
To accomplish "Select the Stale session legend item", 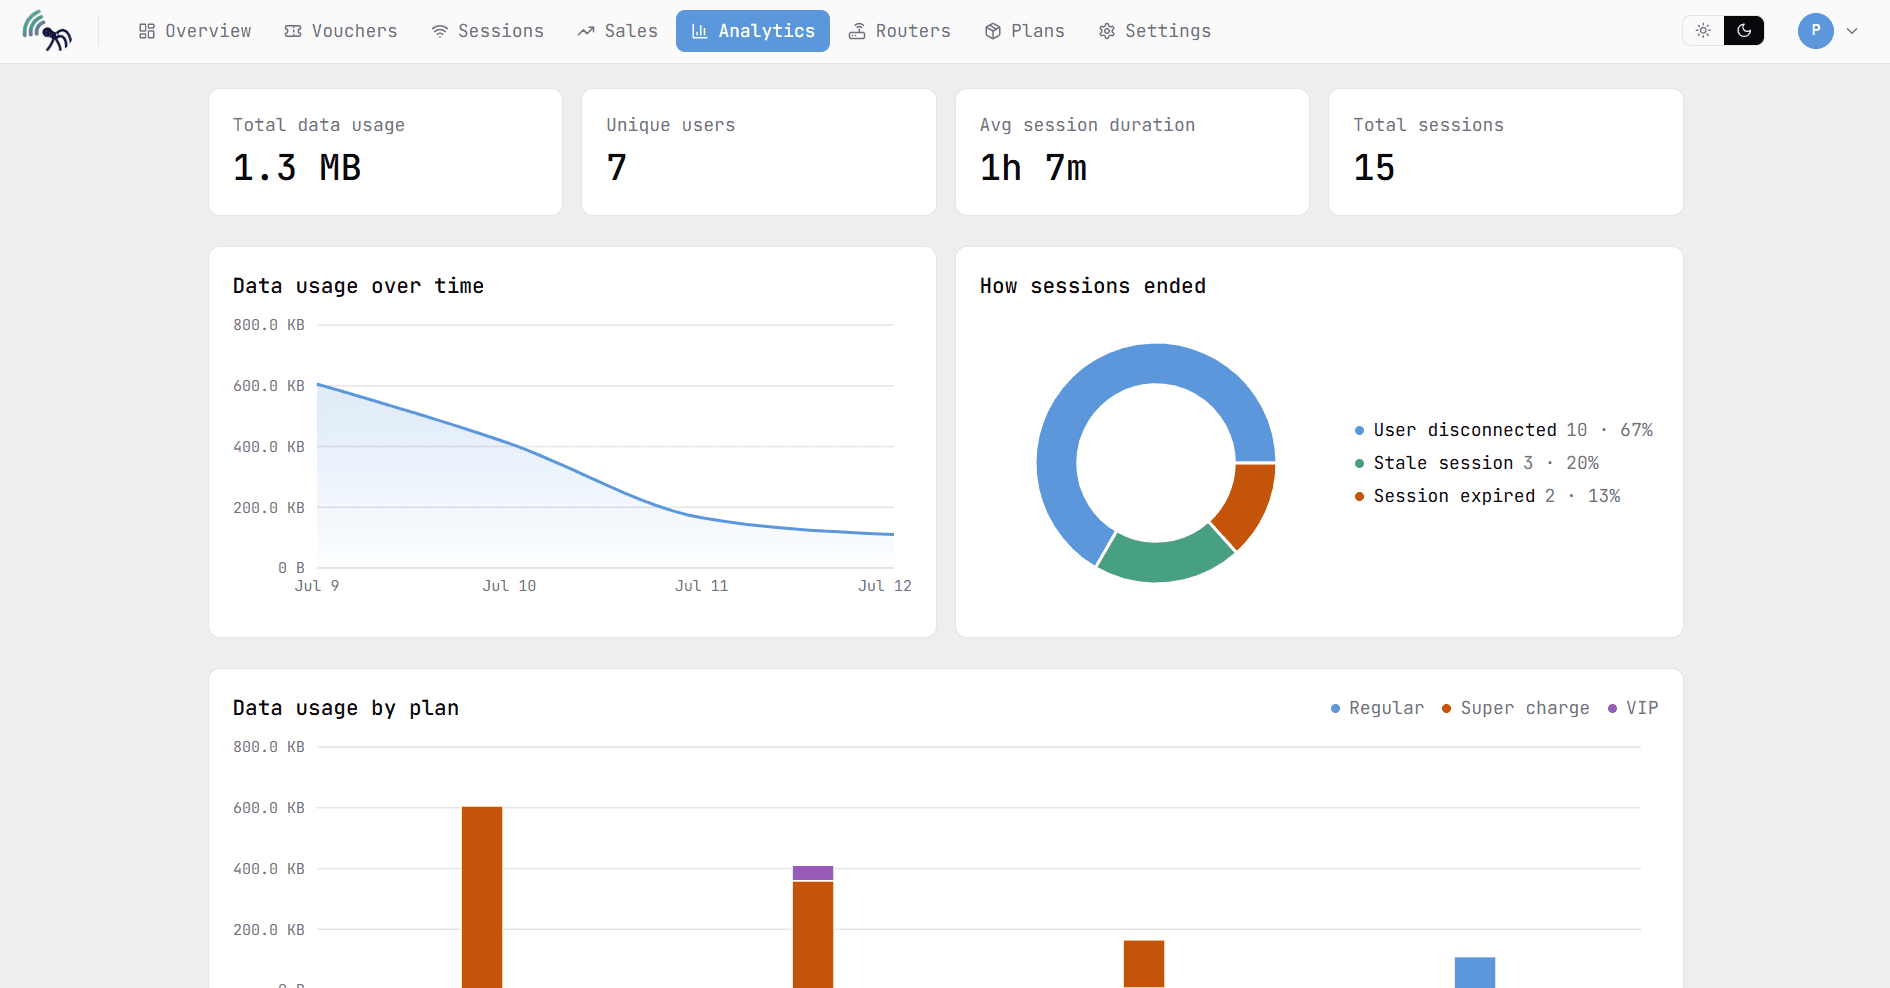I will coord(1476,463).
